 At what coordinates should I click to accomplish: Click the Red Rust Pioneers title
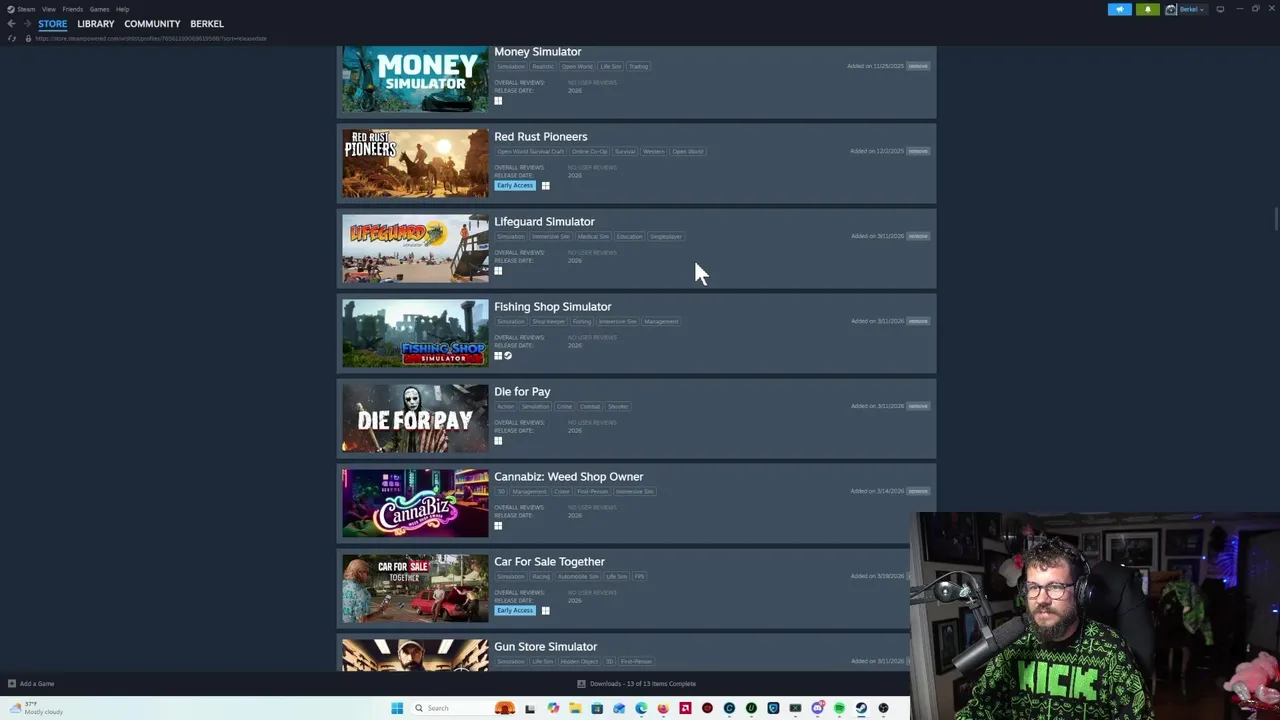[x=540, y=137]
